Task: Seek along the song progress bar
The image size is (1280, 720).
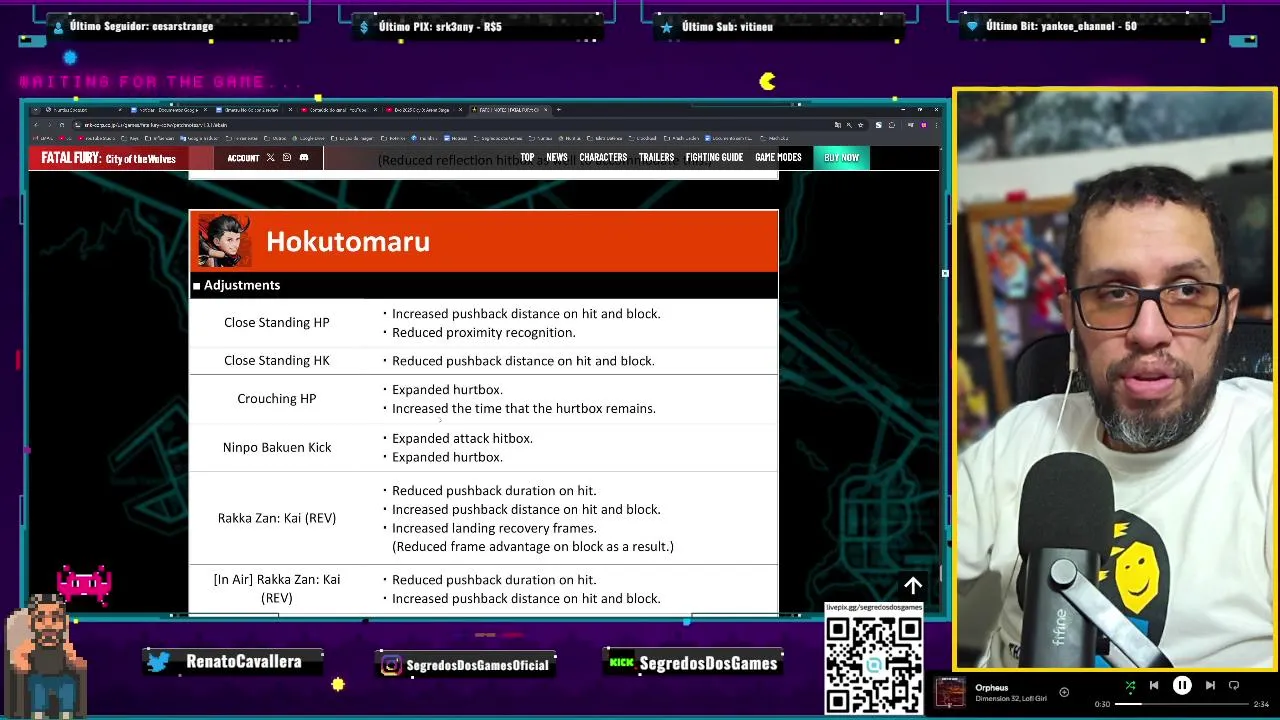Action: tap(1182, 704)
